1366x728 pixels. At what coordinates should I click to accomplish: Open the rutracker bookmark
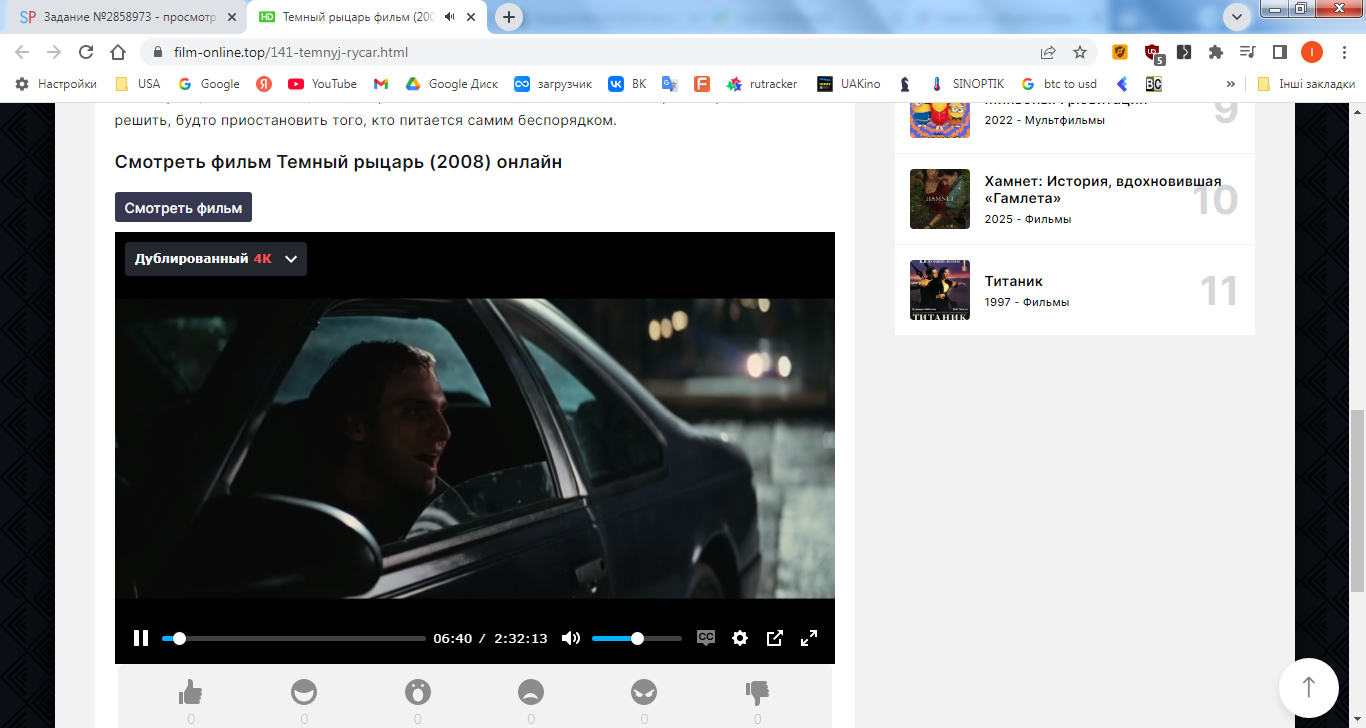pyautogui.click(x=762, y=84)
